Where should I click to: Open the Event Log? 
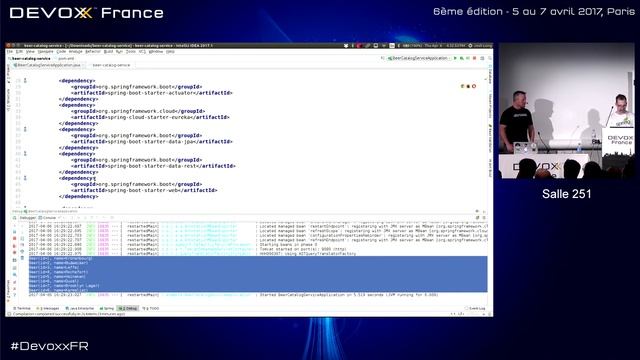[x=475, y=308]
